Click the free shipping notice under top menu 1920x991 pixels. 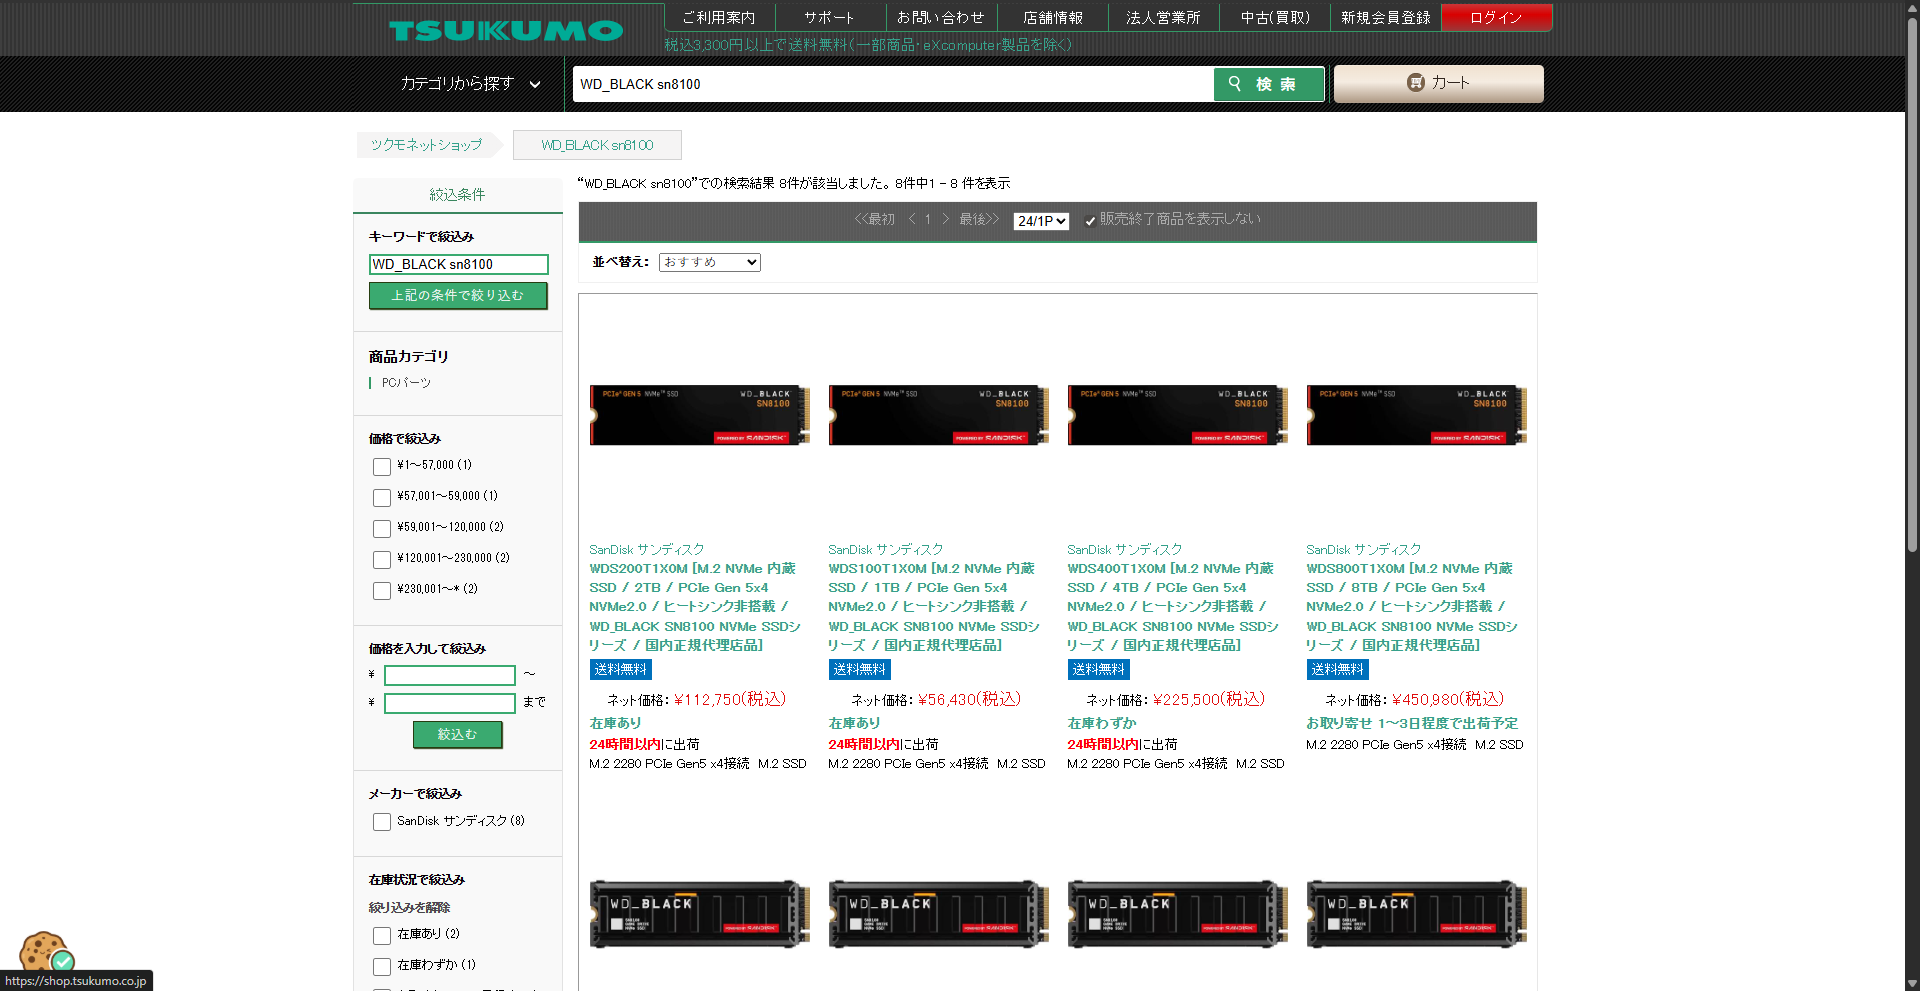pos(868,45)
